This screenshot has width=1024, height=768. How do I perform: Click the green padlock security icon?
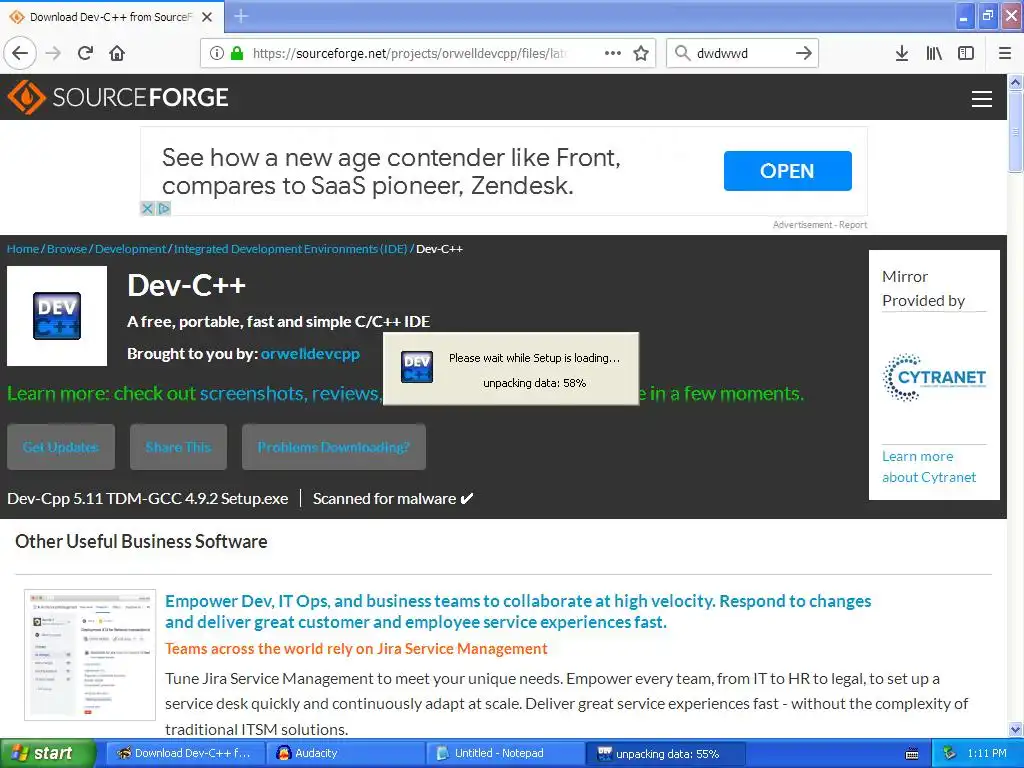[x=237, y=53]
